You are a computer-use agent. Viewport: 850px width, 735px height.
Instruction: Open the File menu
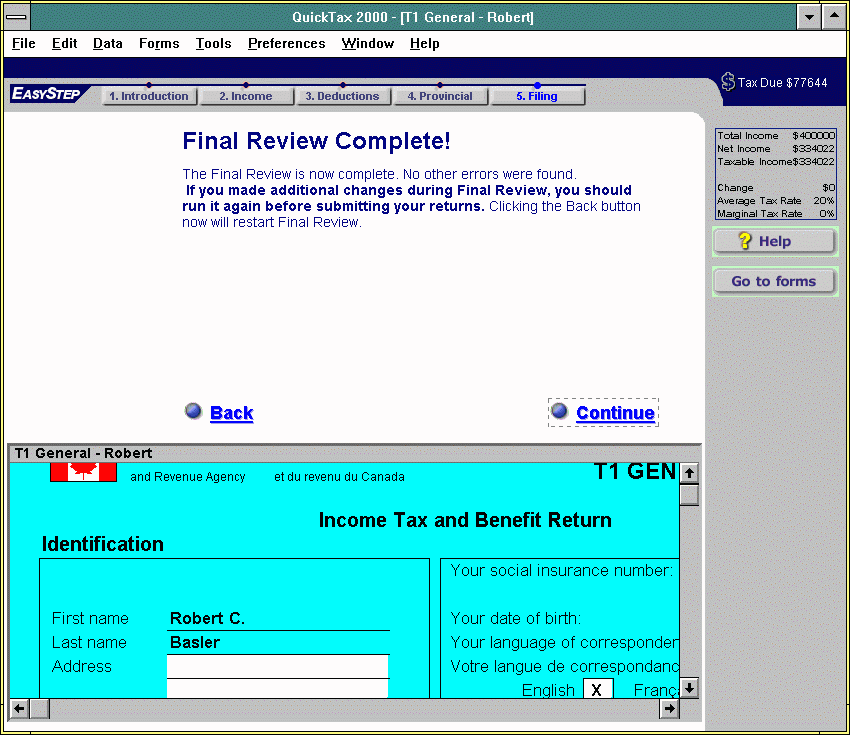[24, 44]
